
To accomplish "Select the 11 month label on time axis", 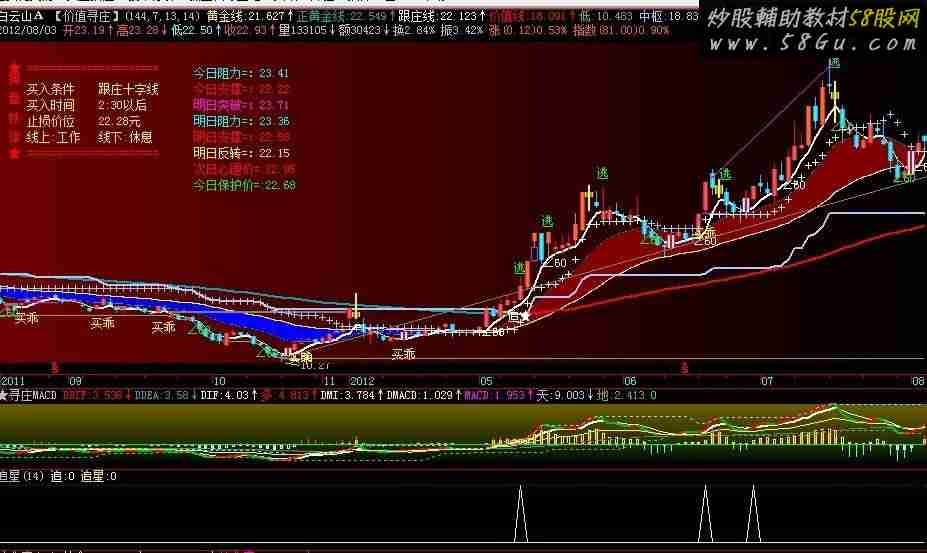I will point(329,381).
